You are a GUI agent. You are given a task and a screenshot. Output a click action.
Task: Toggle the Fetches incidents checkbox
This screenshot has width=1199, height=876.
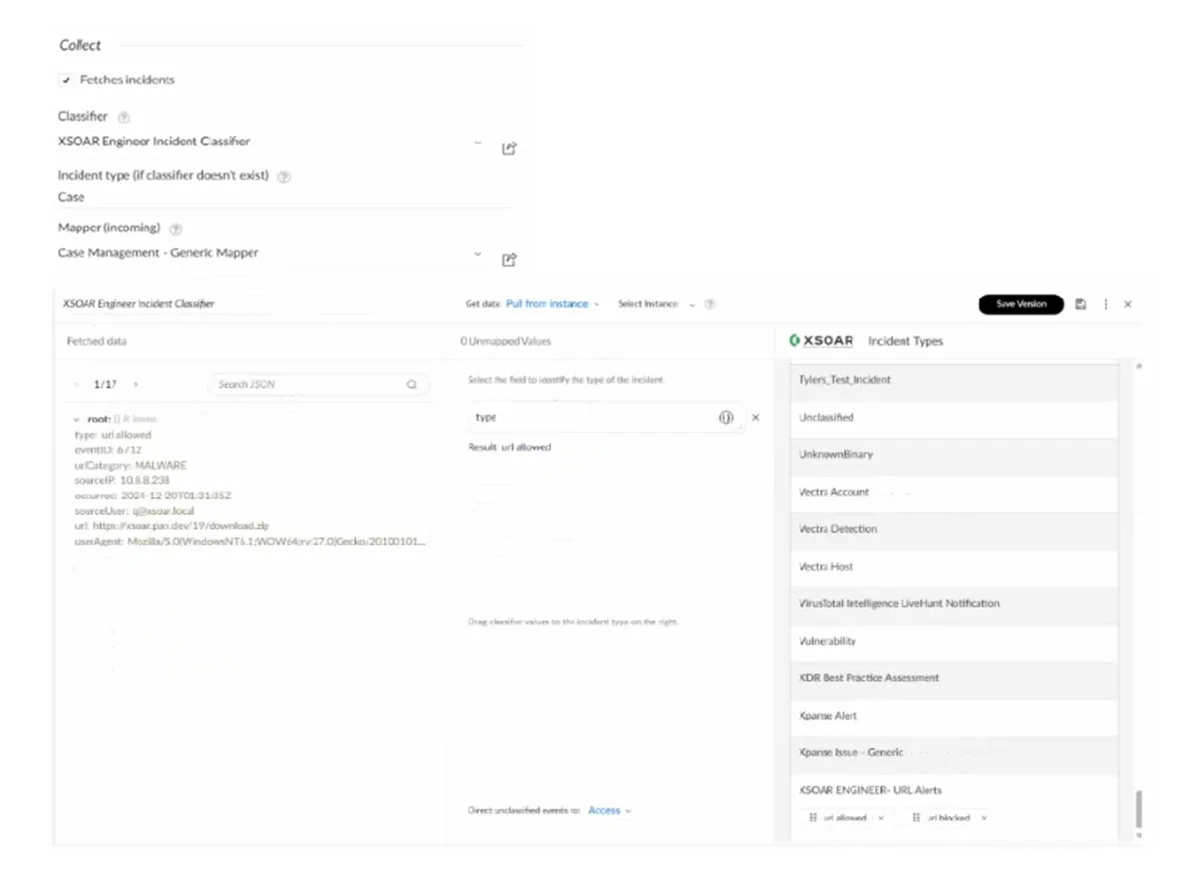66,79
